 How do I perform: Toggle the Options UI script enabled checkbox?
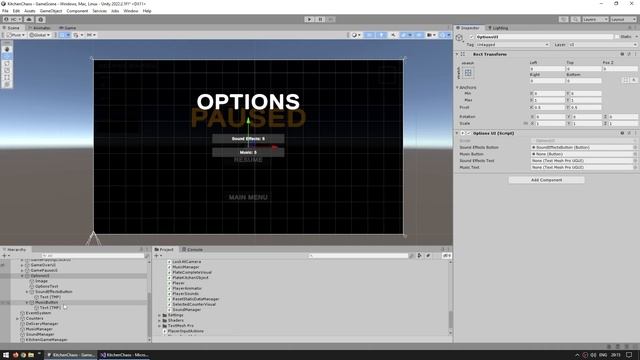469,133
